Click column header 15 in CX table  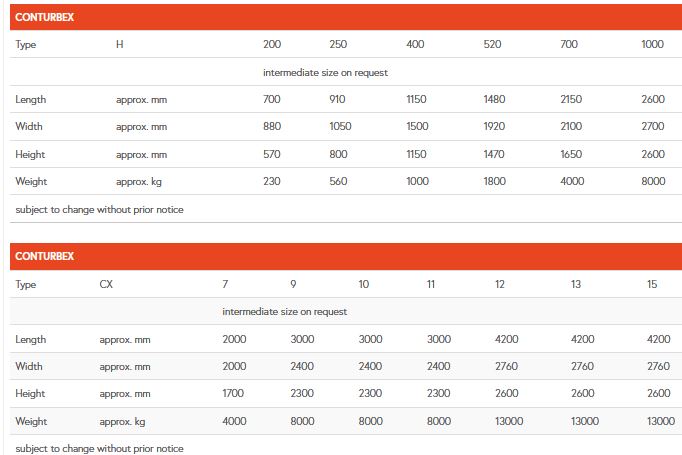pyautogui.click(x=652, y=284)
